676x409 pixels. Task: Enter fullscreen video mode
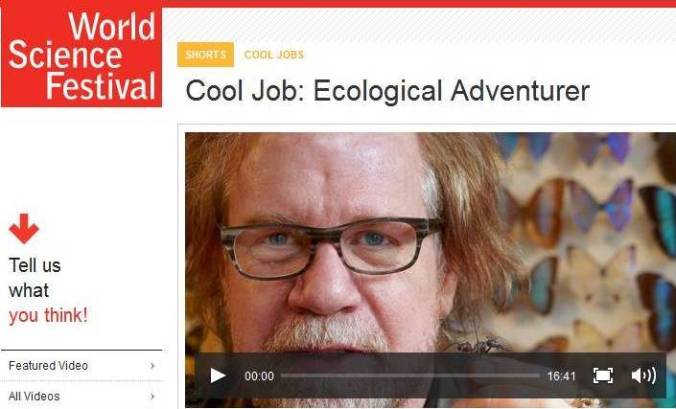point(603,375)
